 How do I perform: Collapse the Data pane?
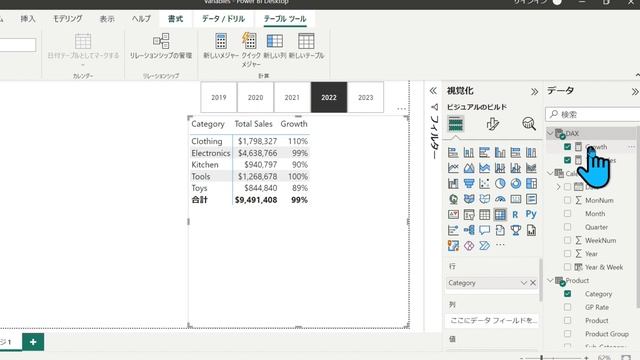(635, 91)
